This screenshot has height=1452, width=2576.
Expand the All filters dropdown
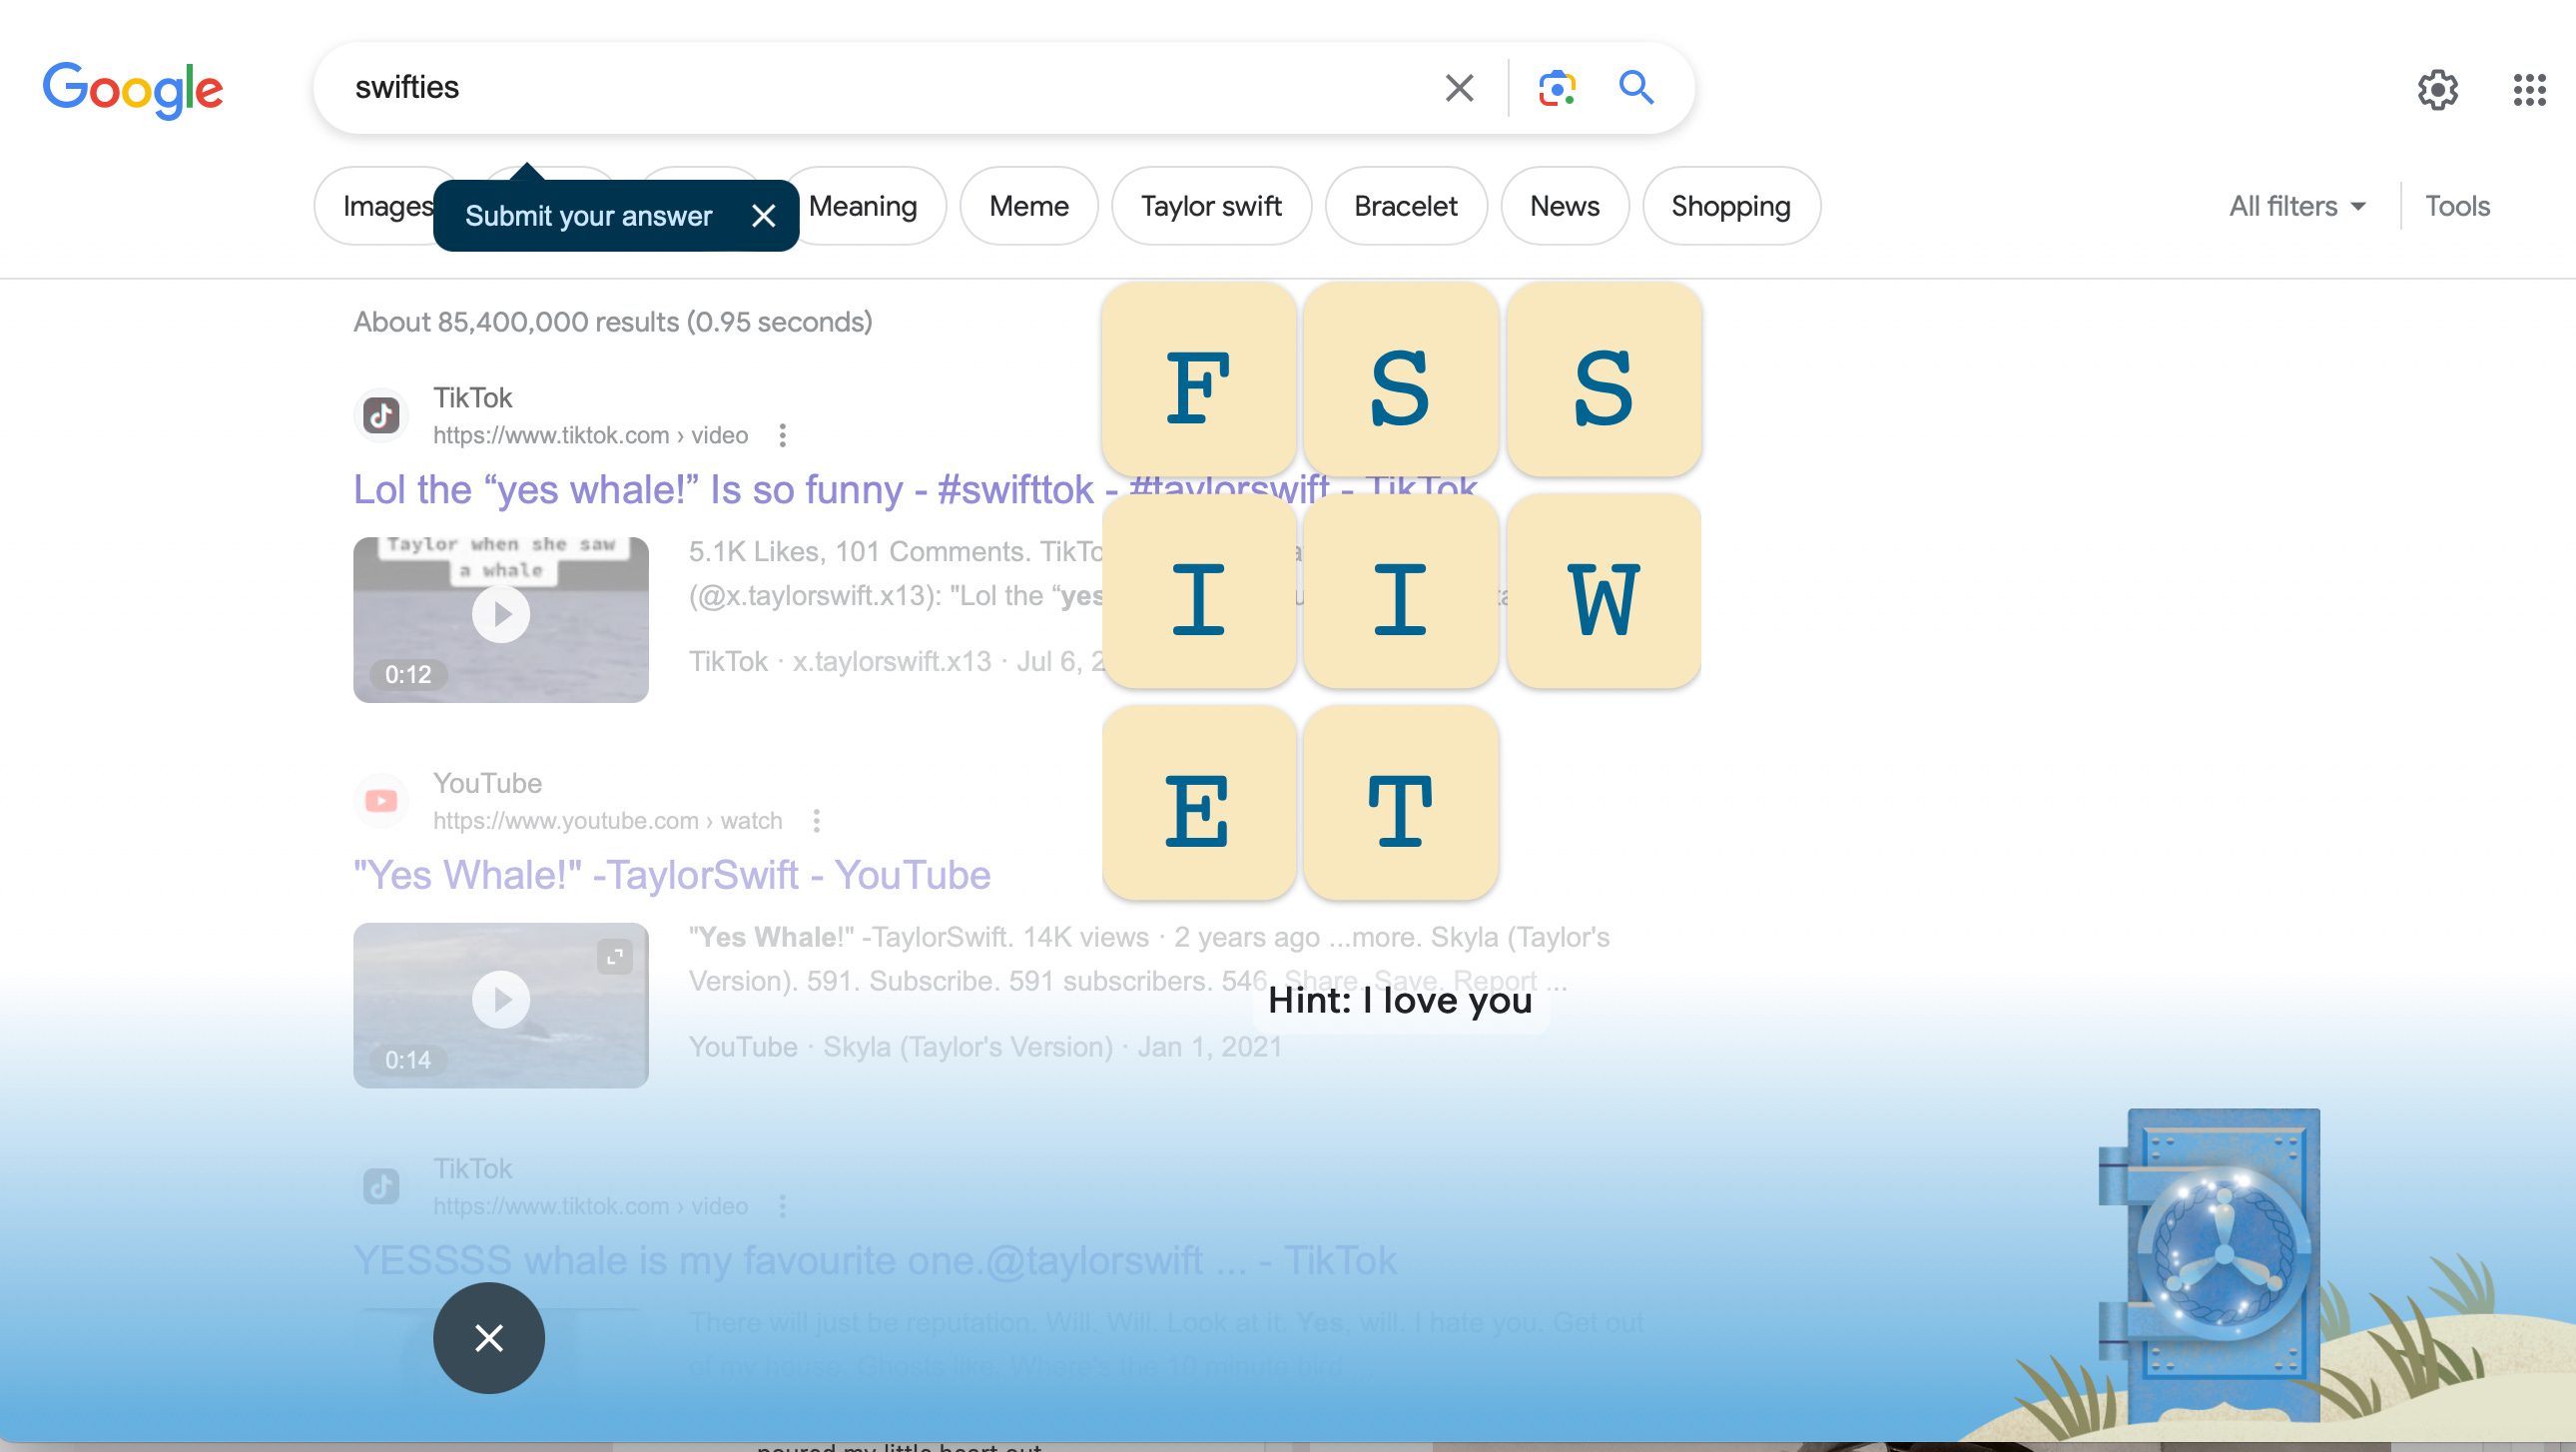coord(2297,206)
